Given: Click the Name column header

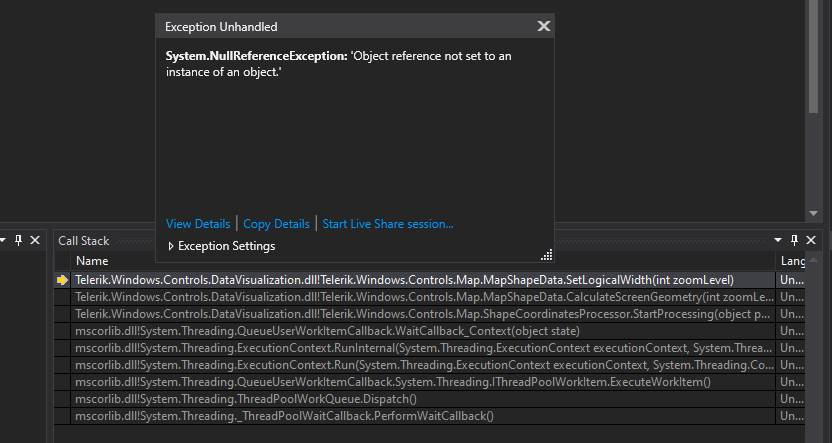Looking at the screenshot, I should pyautogui.click(x=92, y=261).
